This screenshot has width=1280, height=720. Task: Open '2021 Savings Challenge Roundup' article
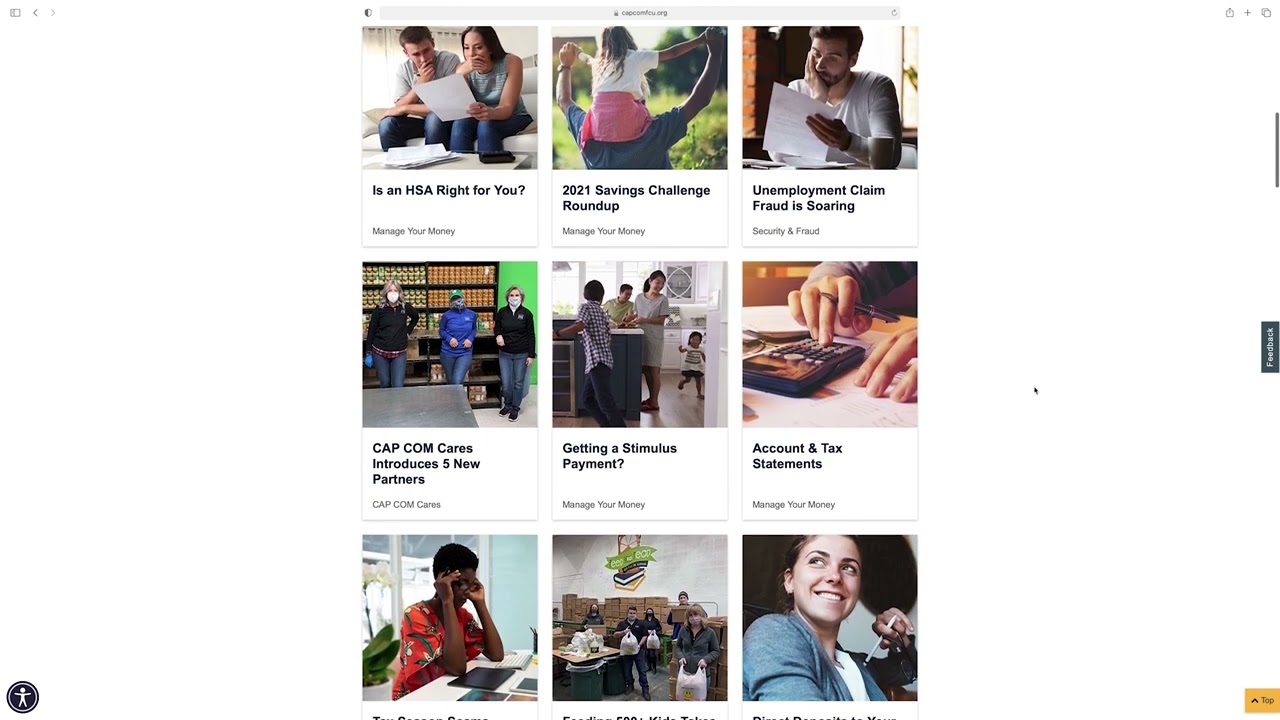coord(636,198)
